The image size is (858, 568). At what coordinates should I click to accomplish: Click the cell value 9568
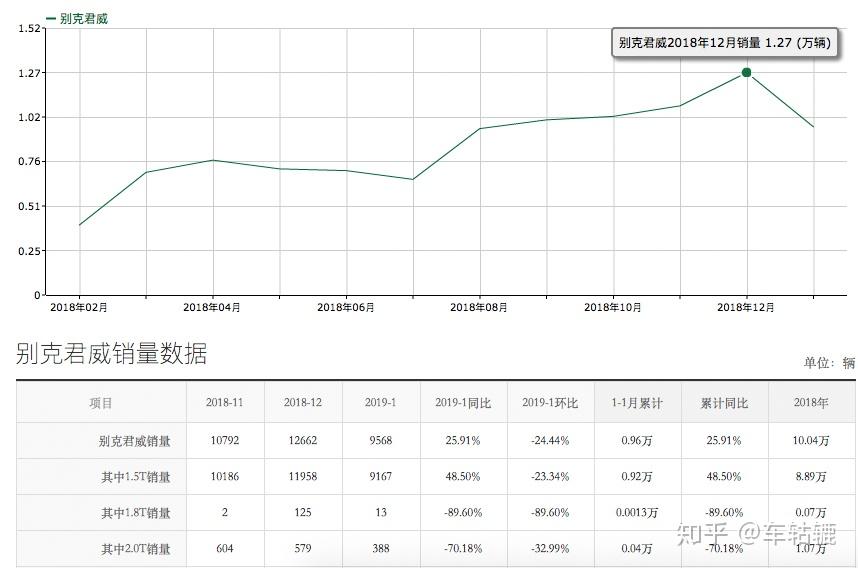380,441
